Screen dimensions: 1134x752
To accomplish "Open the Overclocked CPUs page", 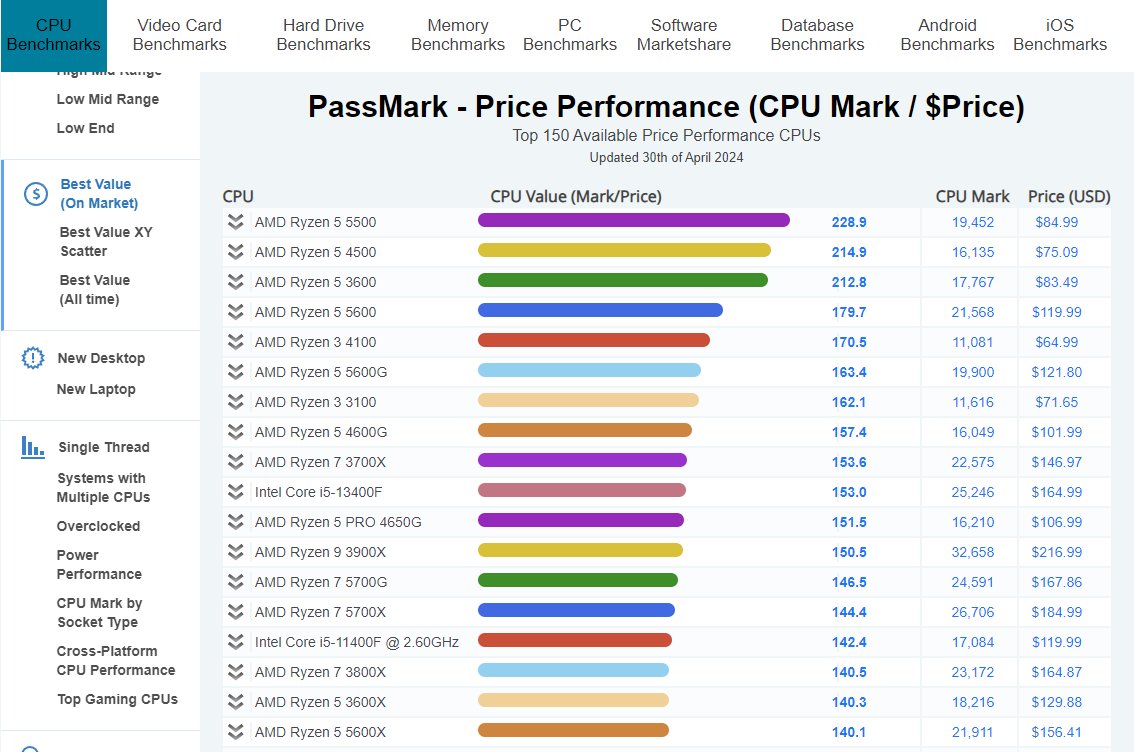I will (x=98, y=526).
